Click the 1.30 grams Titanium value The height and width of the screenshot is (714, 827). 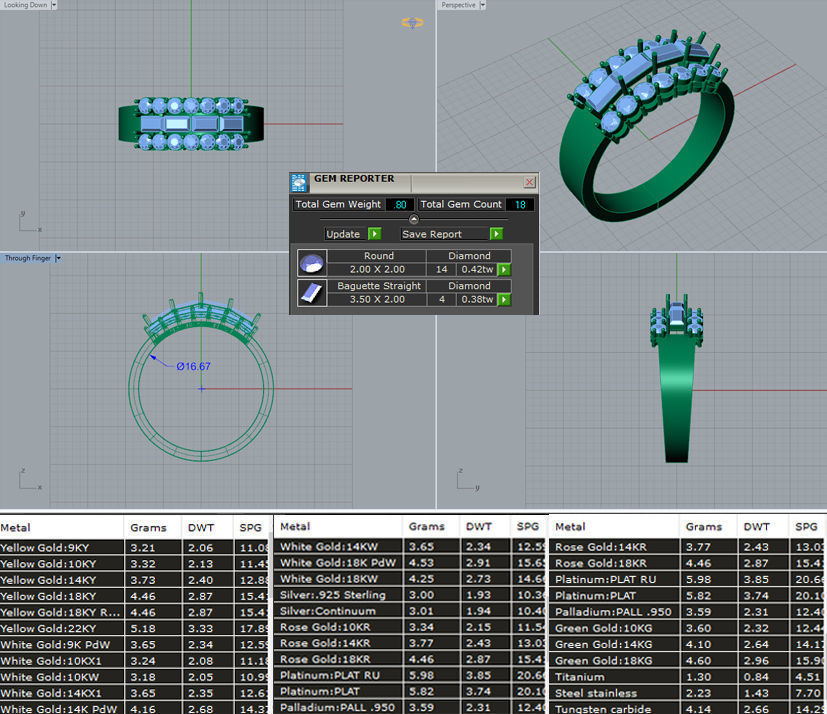(698, 677)
